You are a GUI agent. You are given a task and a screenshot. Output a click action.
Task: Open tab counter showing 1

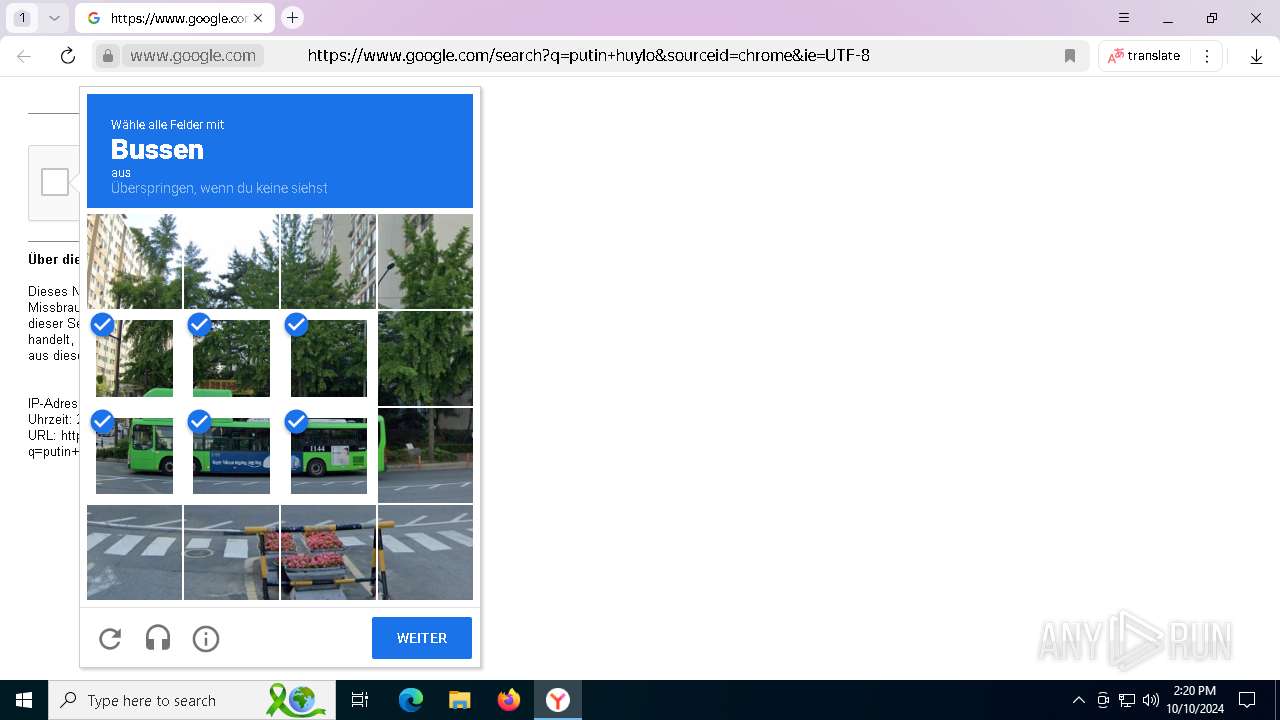point(22,18)
